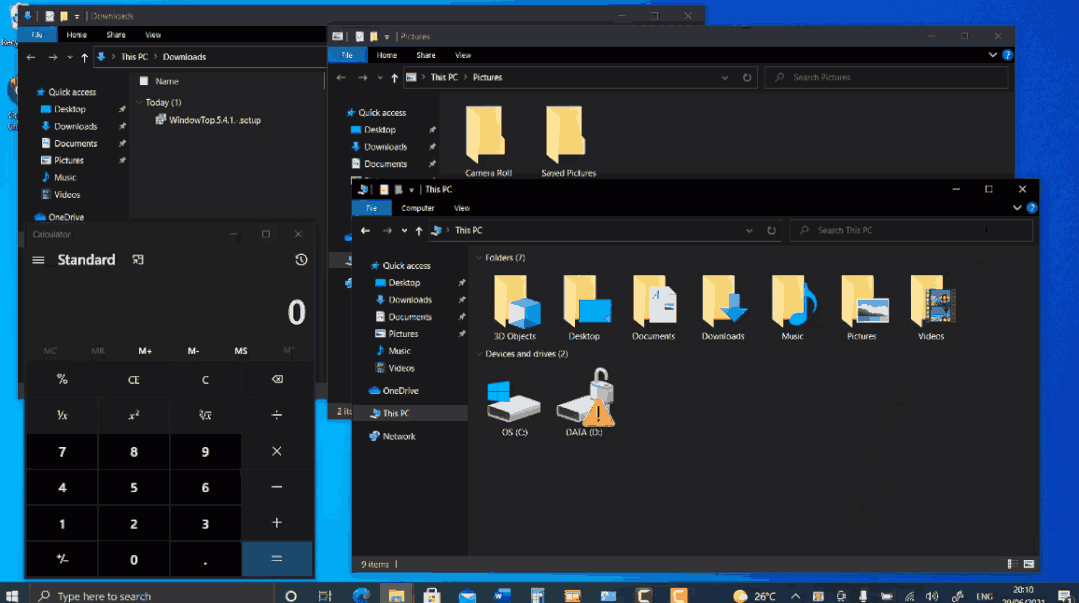Open recent locations dropdown in This PC
1079x603 pixels.
point(404,231)
